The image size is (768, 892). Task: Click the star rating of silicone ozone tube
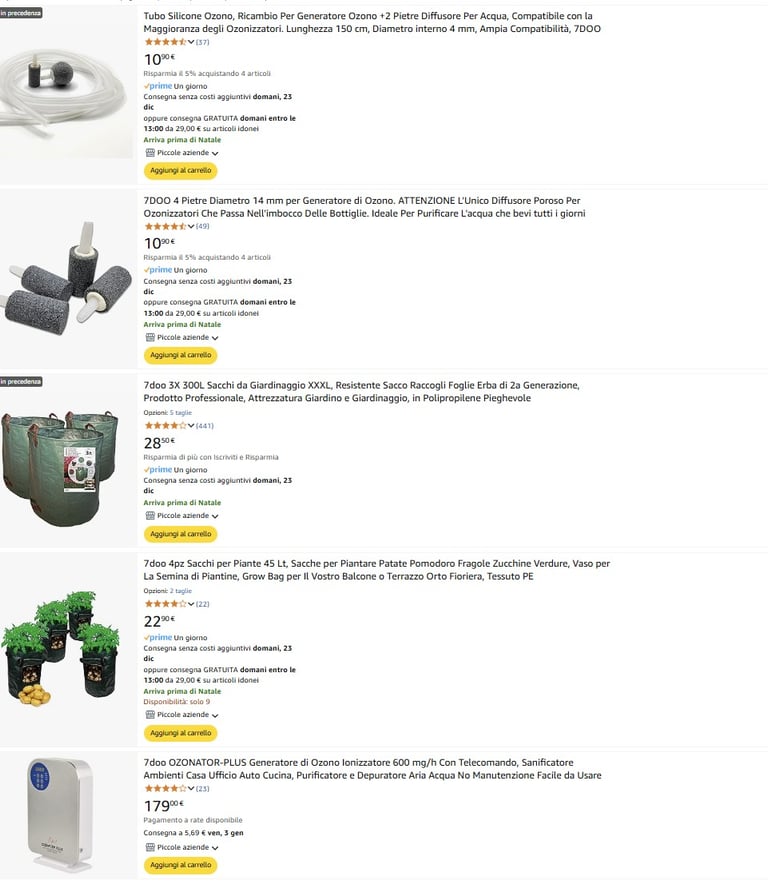[166, 42]
